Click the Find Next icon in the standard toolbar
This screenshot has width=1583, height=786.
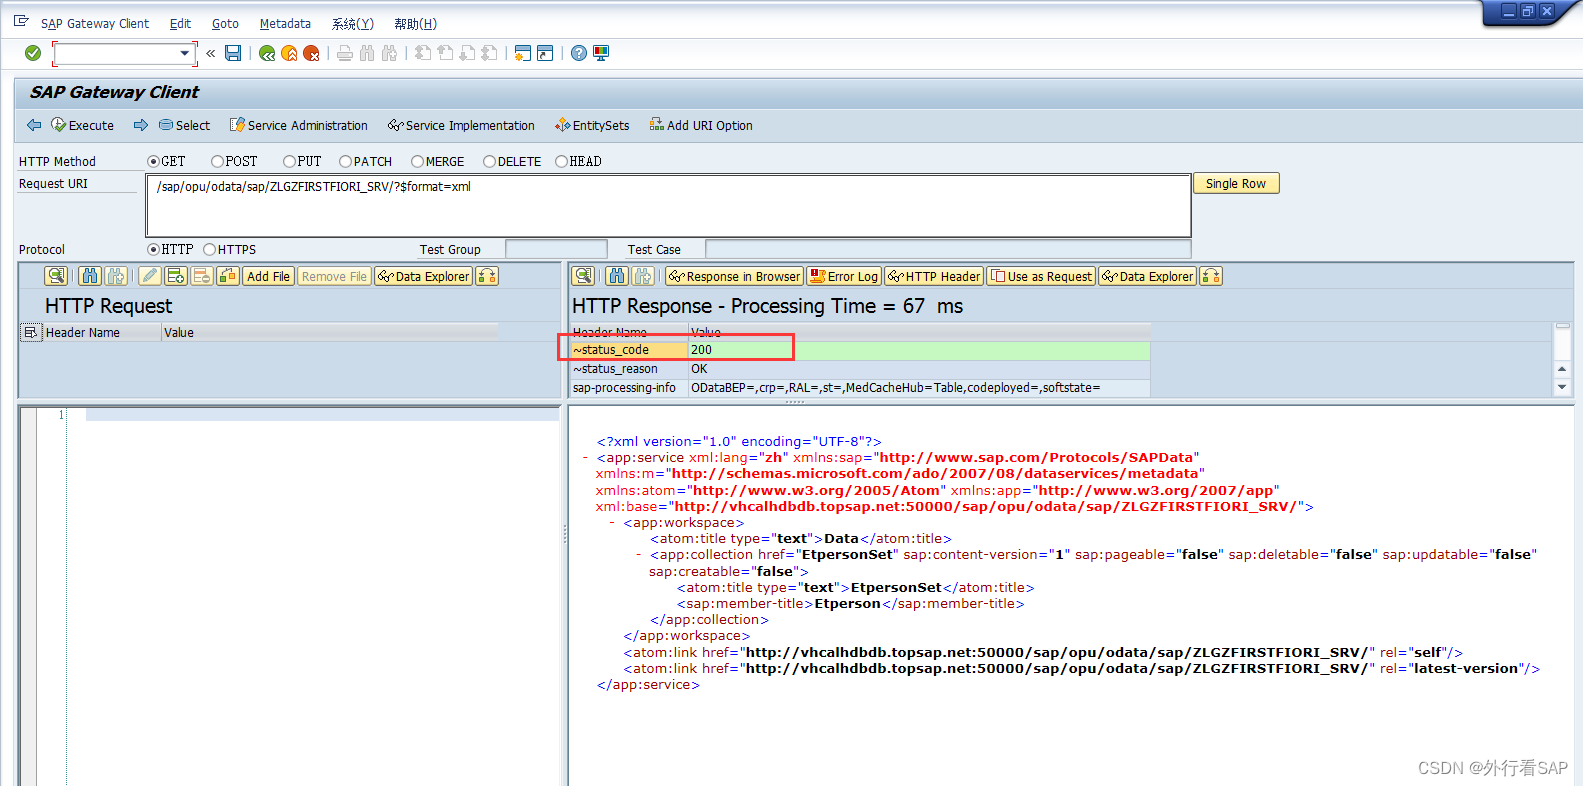[x=389, y=53]
